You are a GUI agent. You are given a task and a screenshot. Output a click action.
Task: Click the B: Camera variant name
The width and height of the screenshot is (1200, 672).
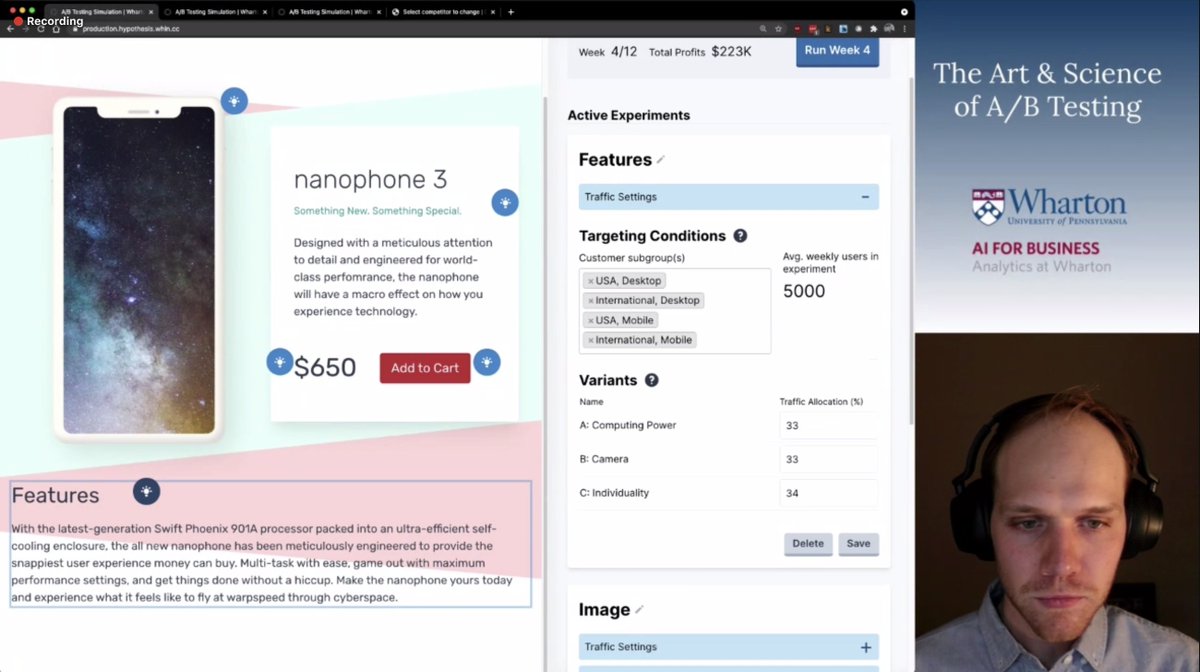604,460
